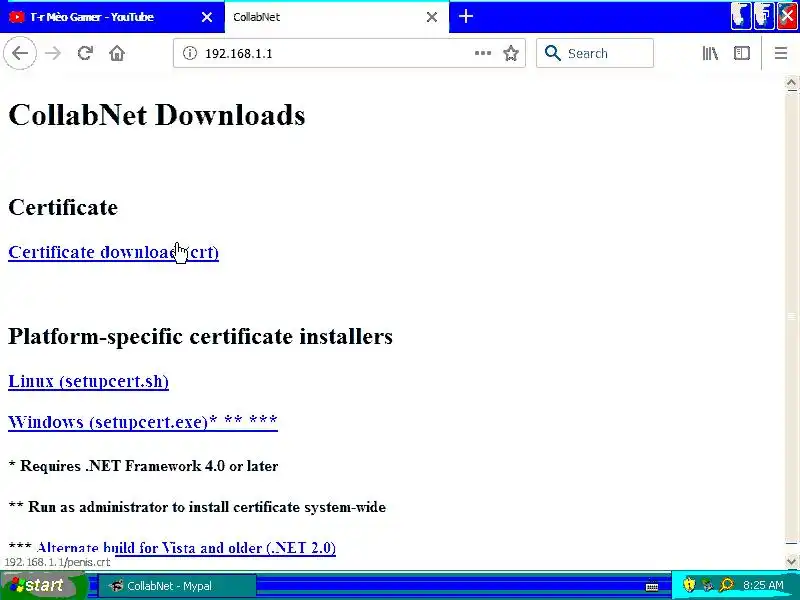Click the magnifier tray icon
Screen dimensions: 800x600
pyautogui.click(x=727, y=585)
